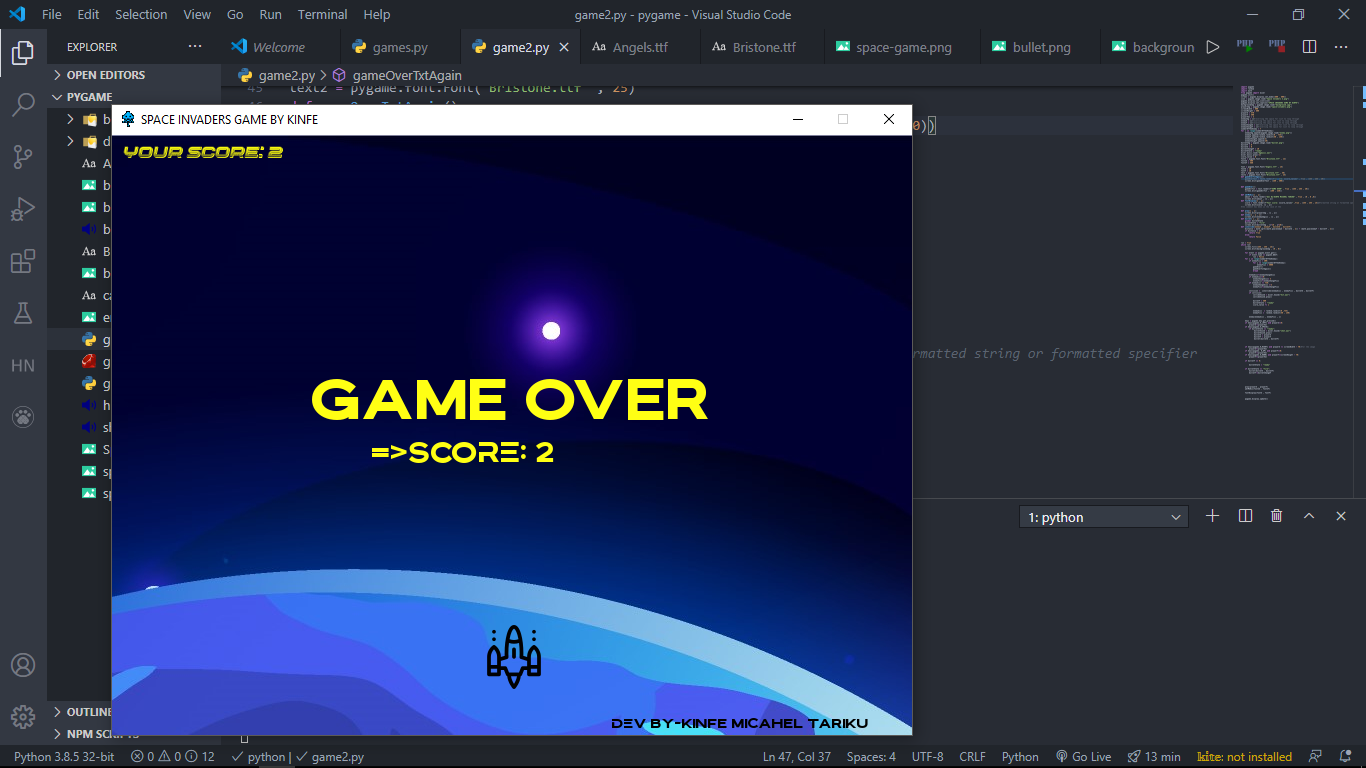The width and height of the screenshot is (1366, 768).
Task: Switch to the Bristone.ttf tab
Action: pyautogui.click(x=764, y=47)
